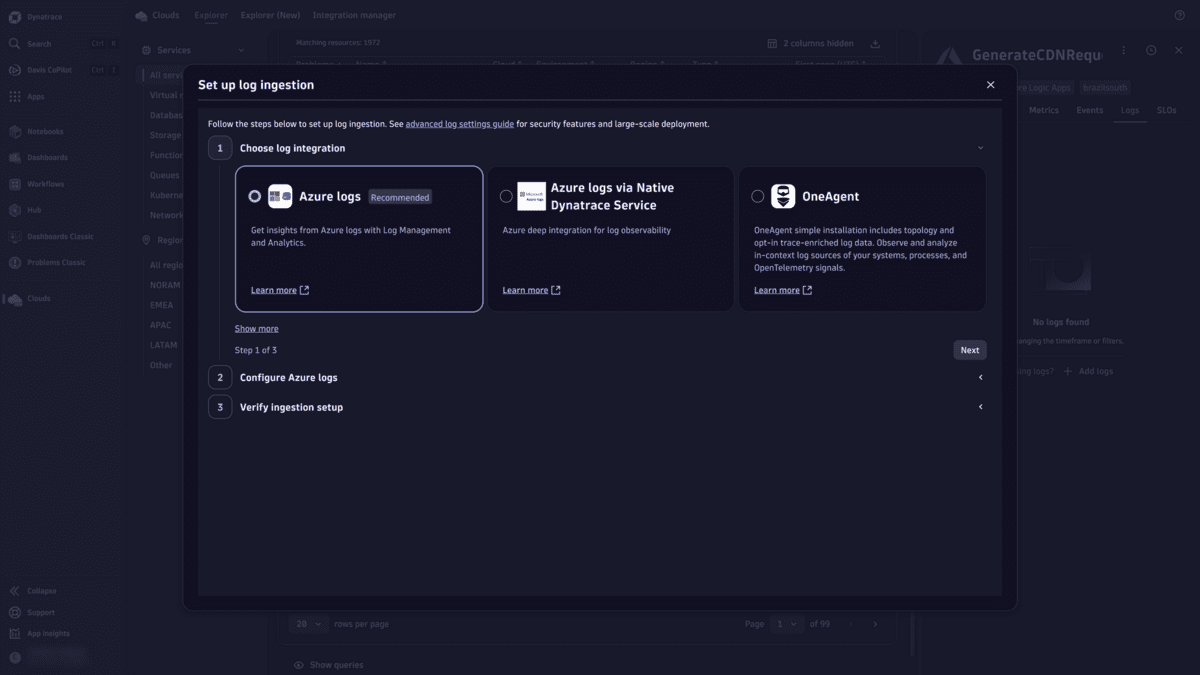The width and height of the screenshot is (1200, 675).
Task: Select the Azure logs integration radio button
Action: 254,196
